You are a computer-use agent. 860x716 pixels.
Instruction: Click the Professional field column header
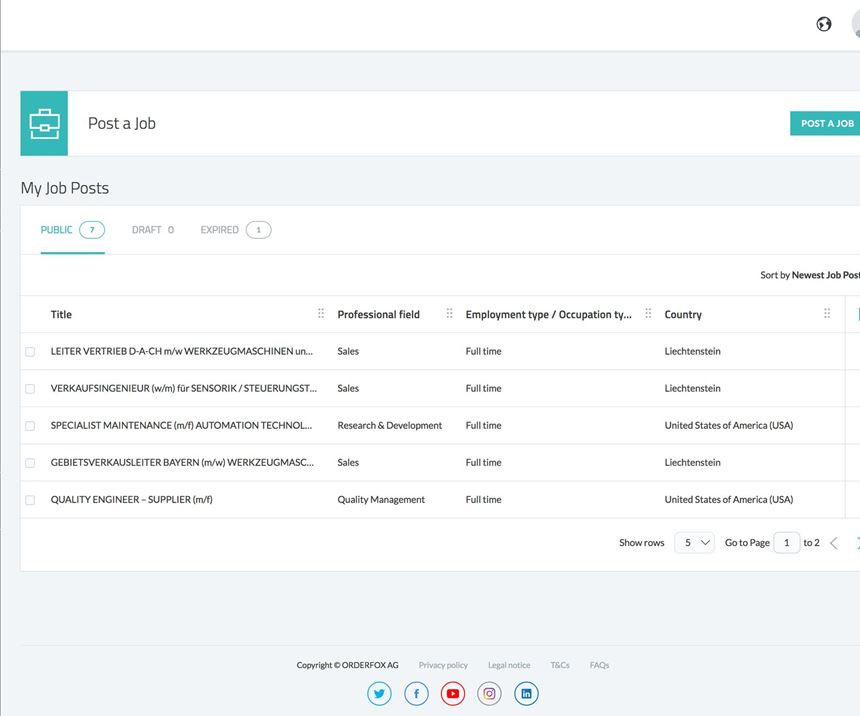378,314
